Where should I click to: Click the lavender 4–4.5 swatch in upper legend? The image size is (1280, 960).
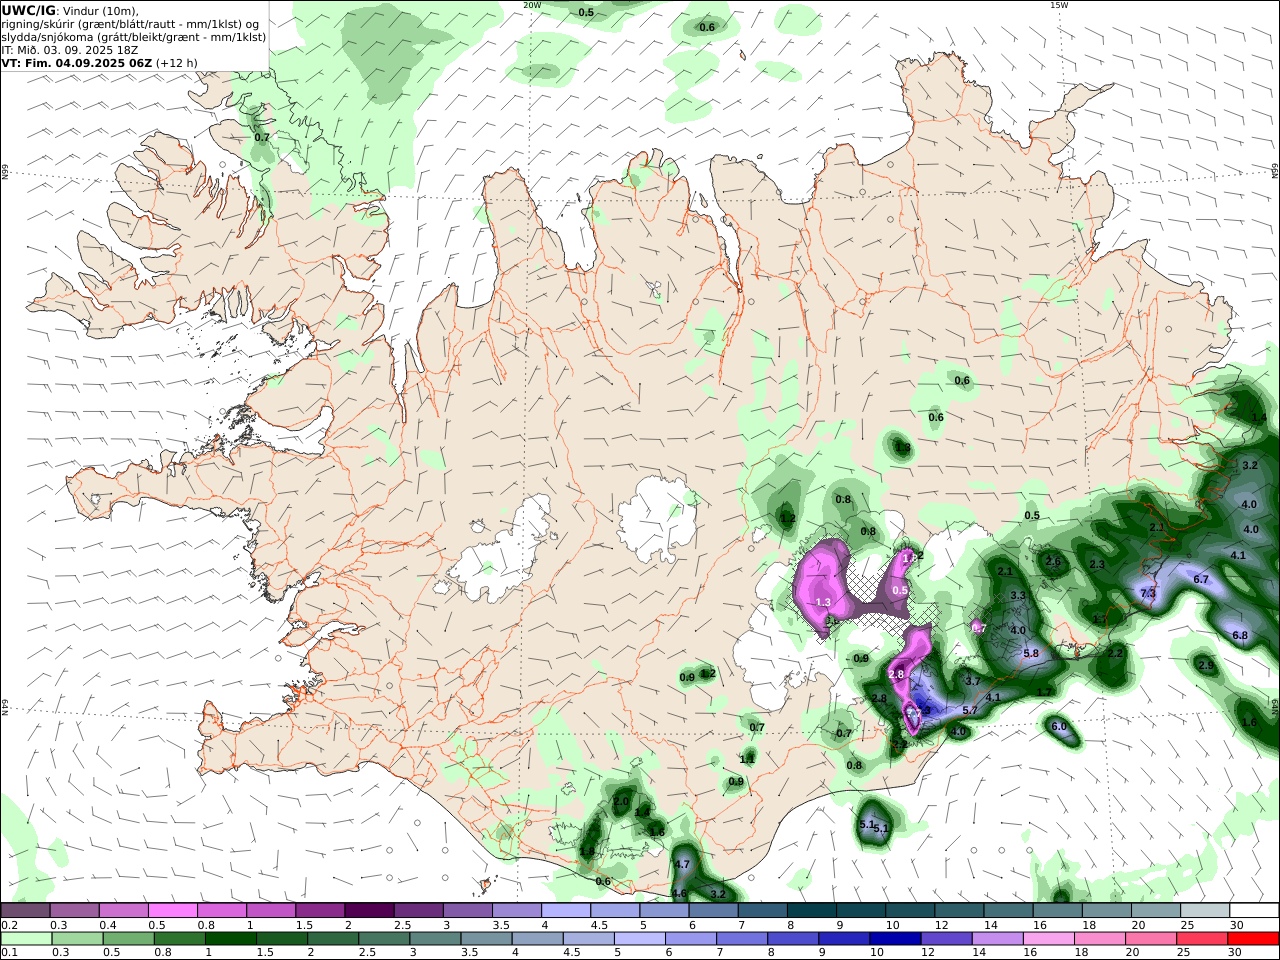pyautogui.click(x=565, y=910)
